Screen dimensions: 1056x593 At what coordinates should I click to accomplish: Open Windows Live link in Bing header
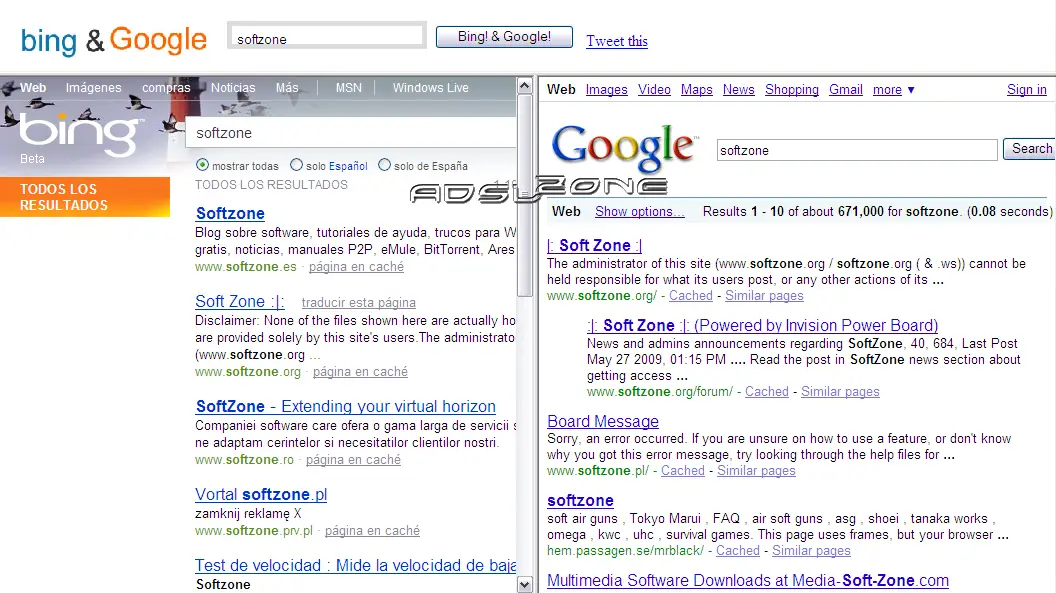pyautogui.click(x=430, y=88)
